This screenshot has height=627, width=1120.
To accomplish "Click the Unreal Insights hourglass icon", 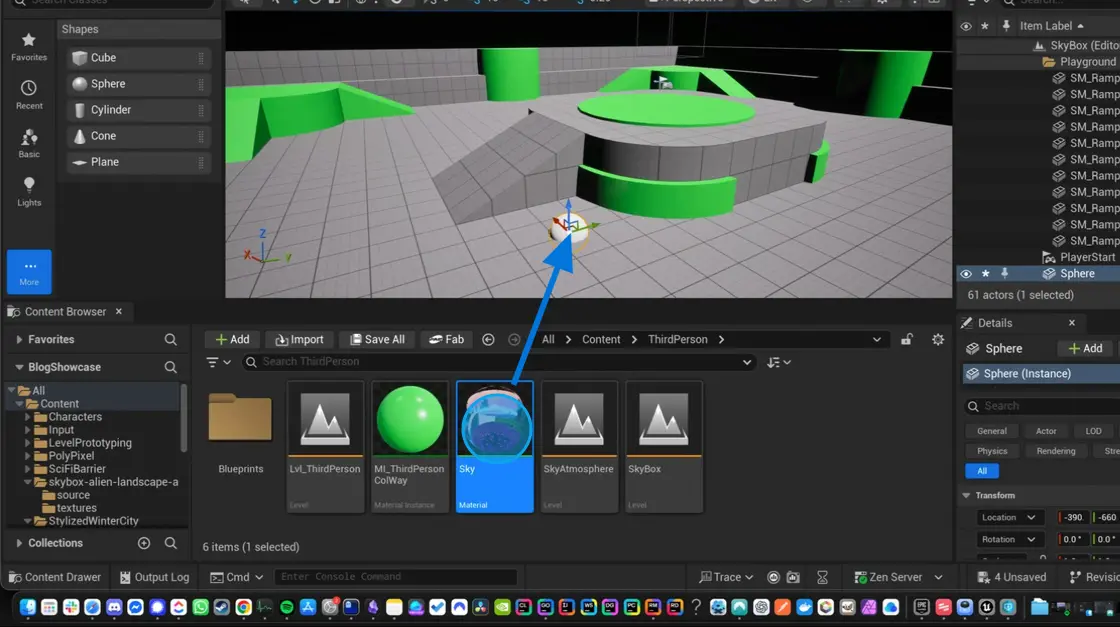I will pos(822,577).
